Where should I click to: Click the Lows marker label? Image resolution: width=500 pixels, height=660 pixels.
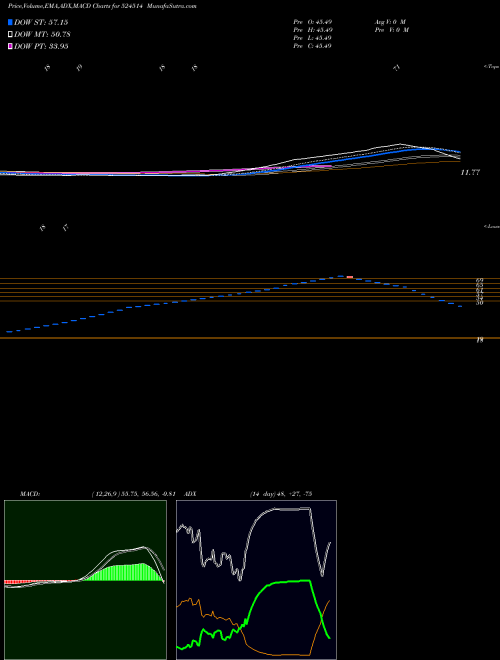[x=492, y=226]
